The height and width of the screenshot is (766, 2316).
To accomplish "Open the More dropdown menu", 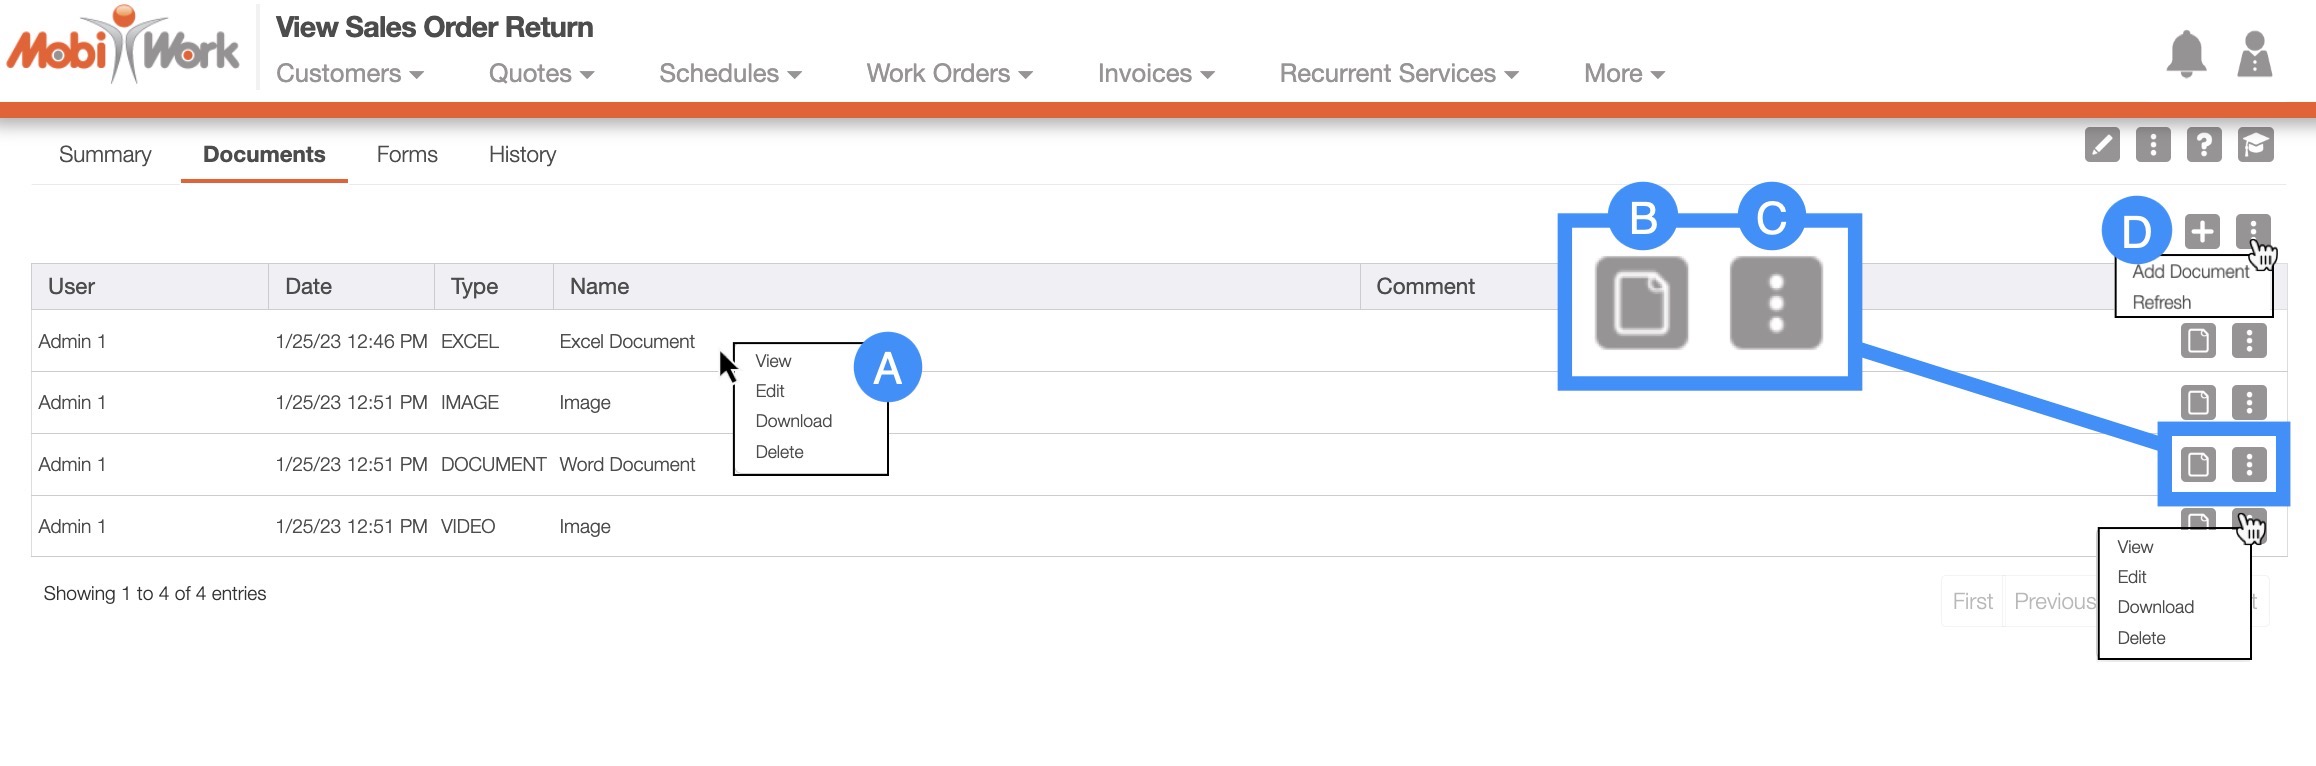I will coord(1623,74).
